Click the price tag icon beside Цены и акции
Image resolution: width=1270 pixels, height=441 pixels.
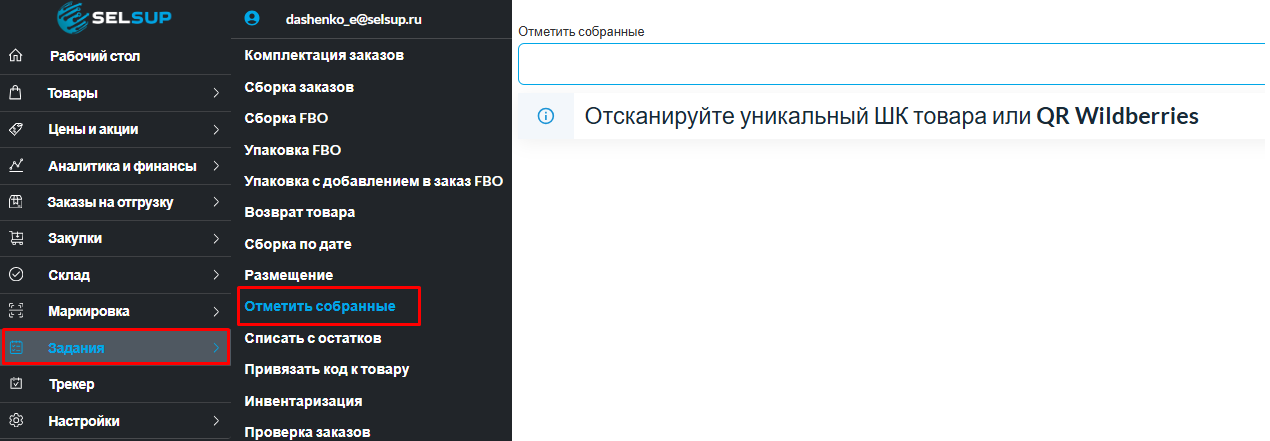pyautogui.click(x=15, y=129)
